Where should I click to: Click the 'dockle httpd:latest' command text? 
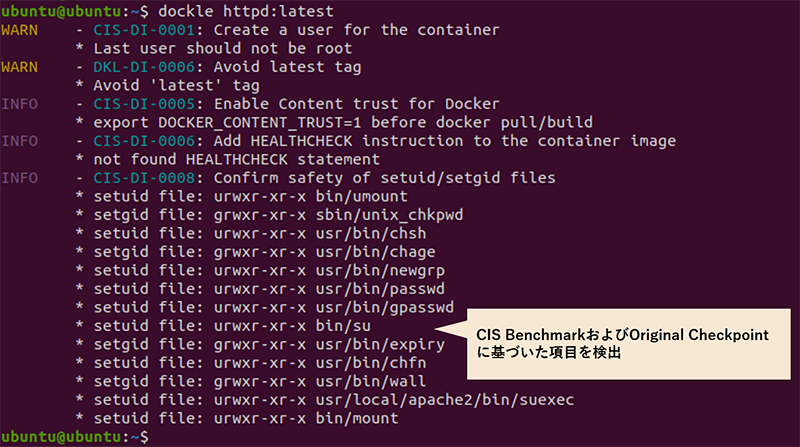[238, 11]
